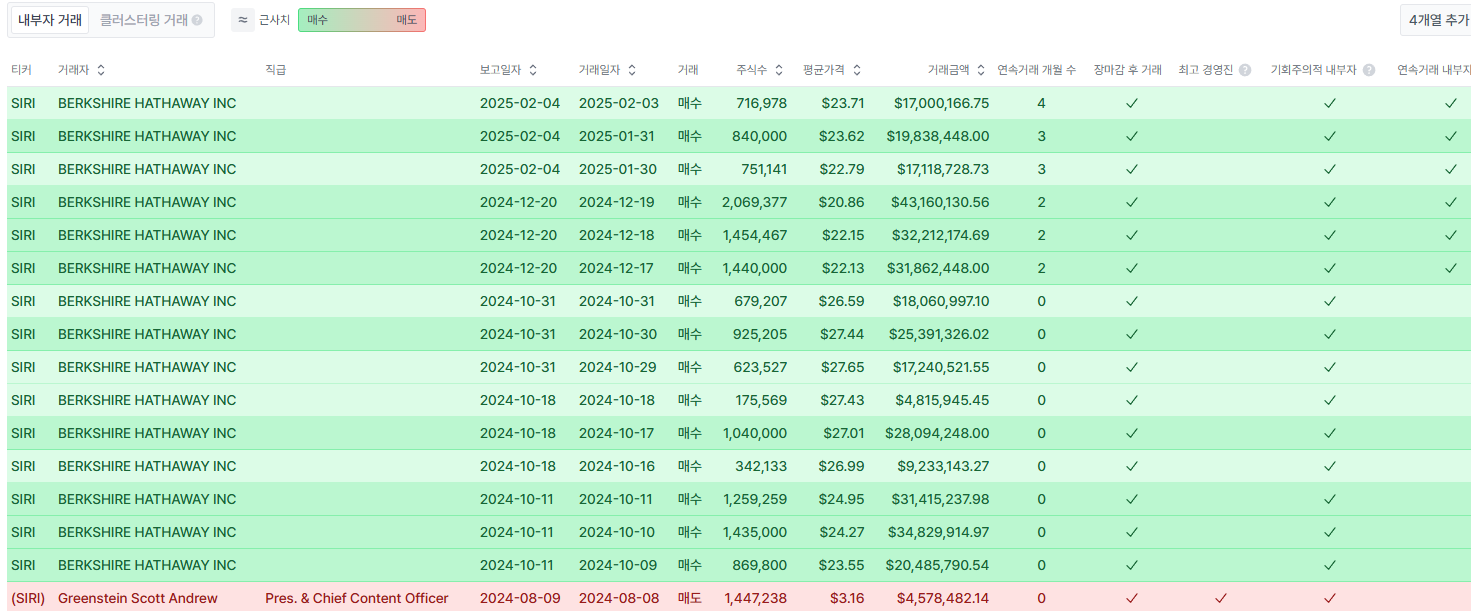Sort by 주식수 column arrows
Viewport: 1471px width, 611px height.
tap(779, 70)
